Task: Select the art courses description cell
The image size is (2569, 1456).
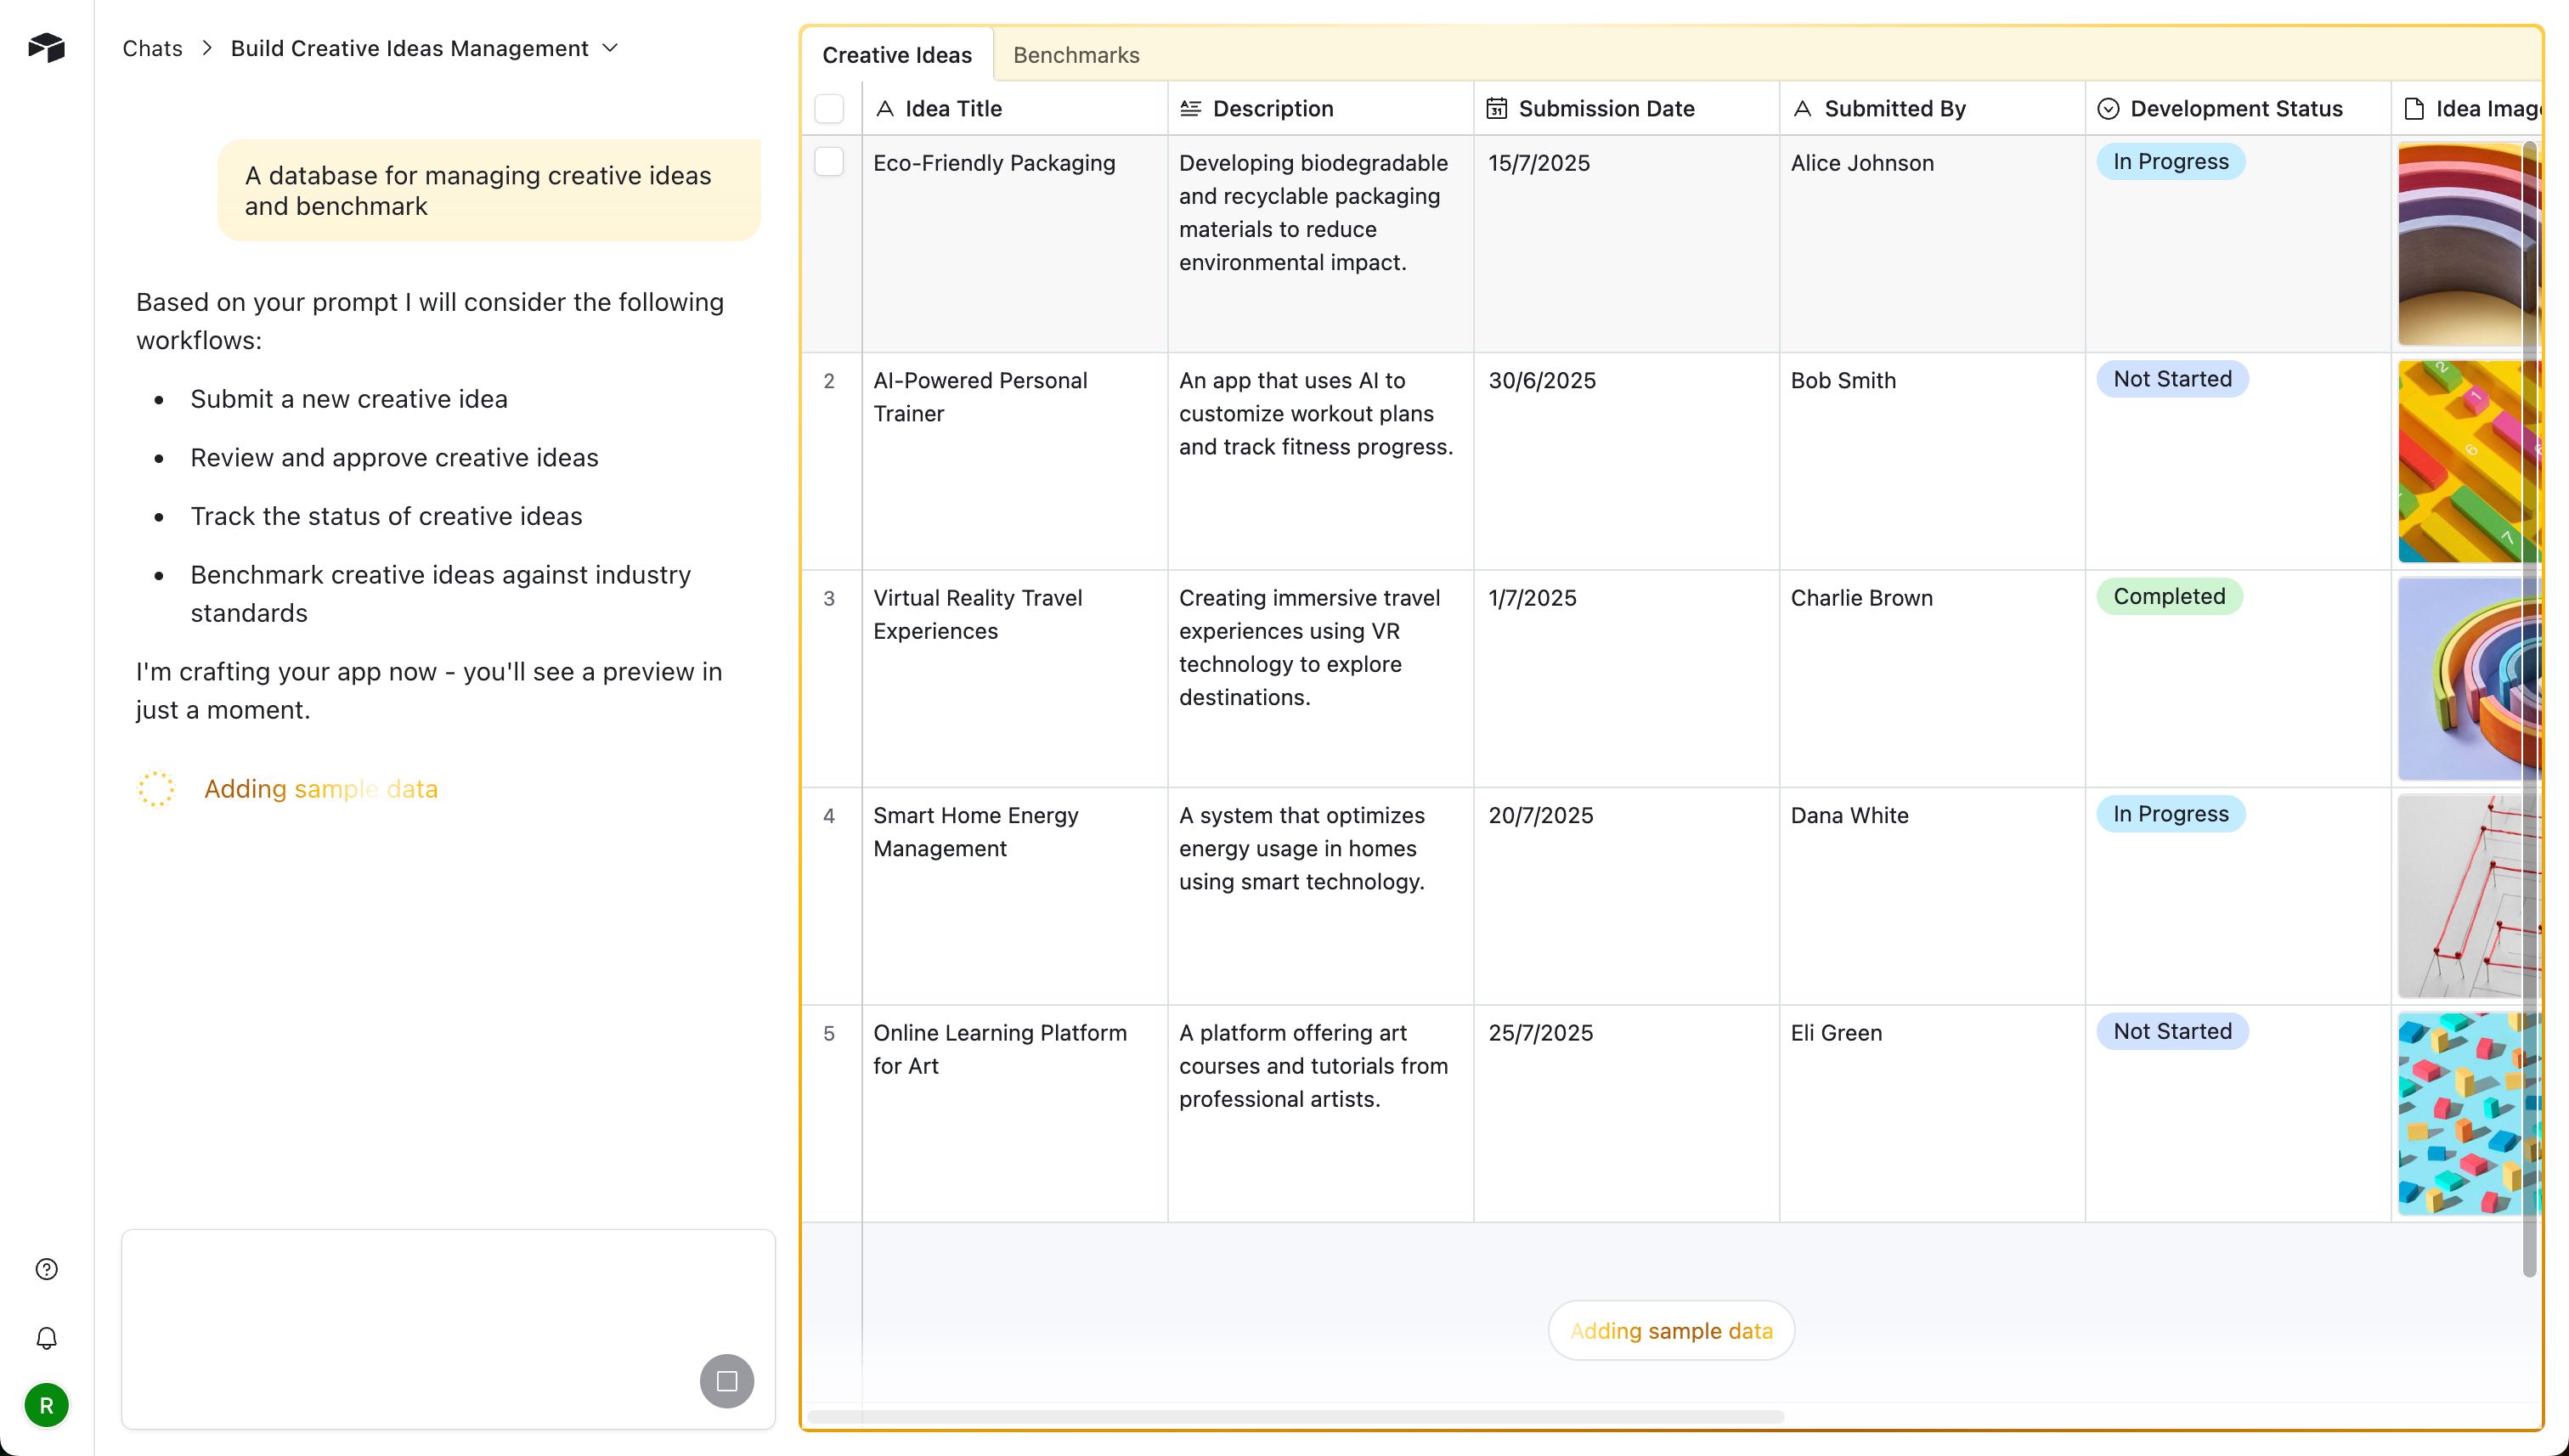Action: pyautogui.click(x=1321, y=1114)
